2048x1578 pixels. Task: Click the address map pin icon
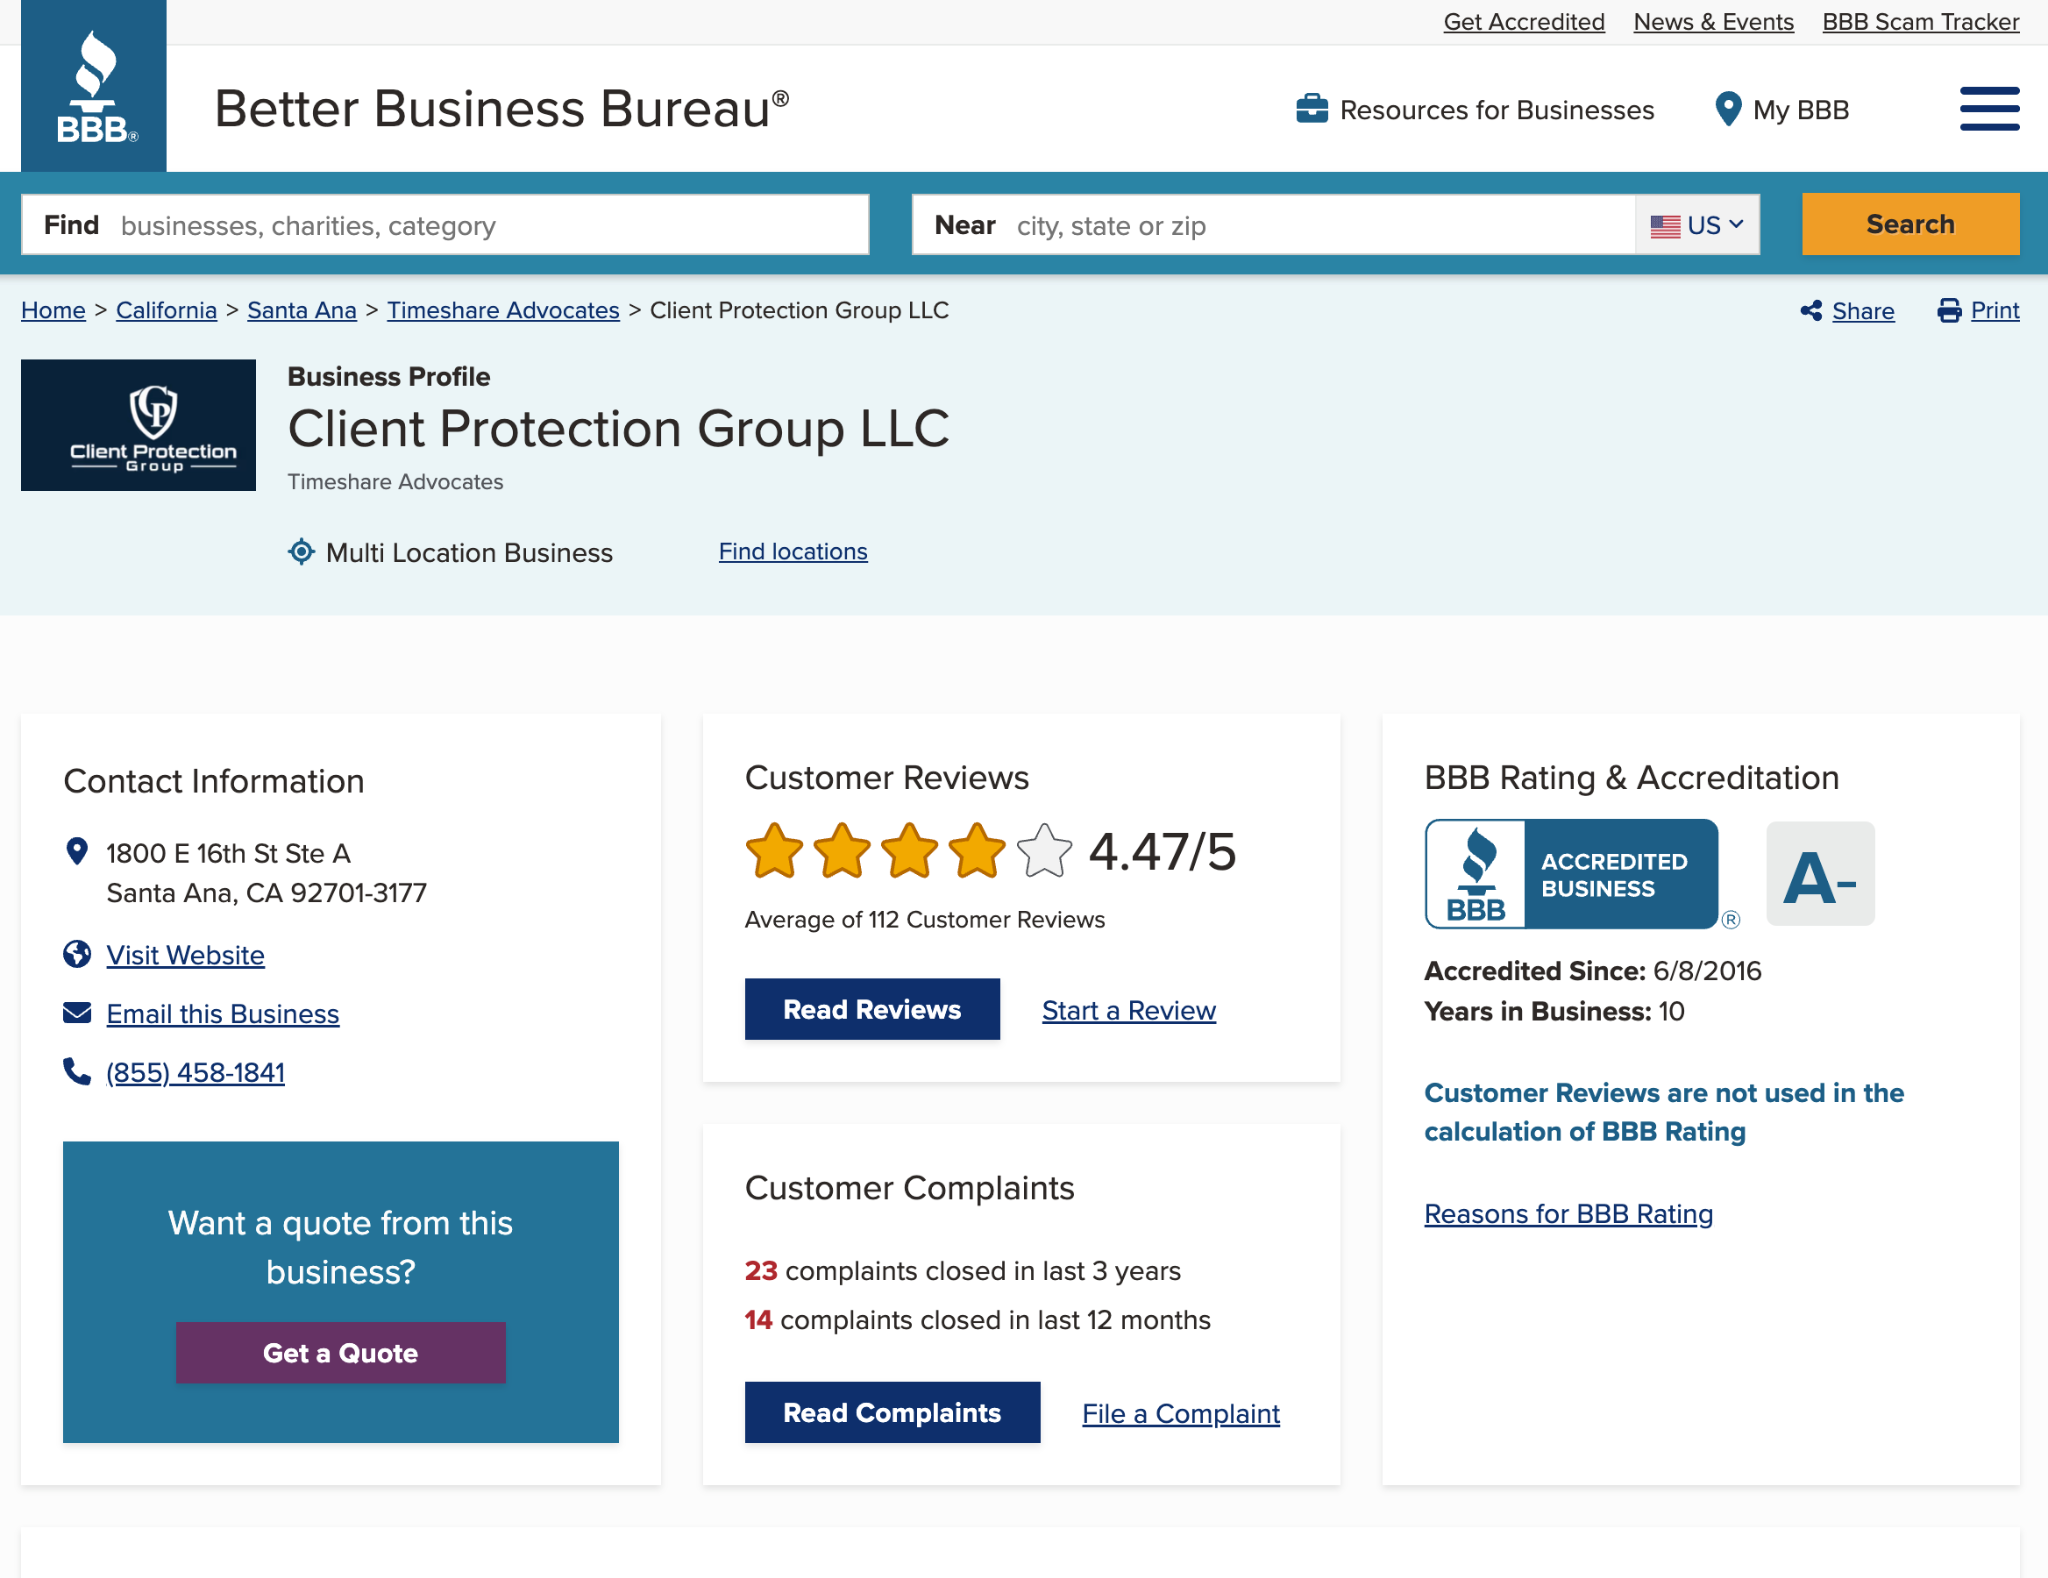pos(77,852)
